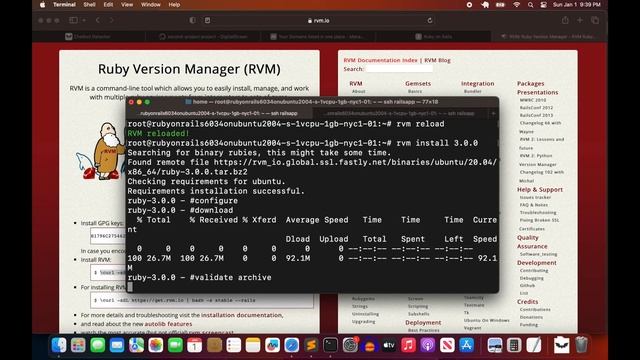Open the RVM Blog link
Screen dimensions: 640x360
438,60
